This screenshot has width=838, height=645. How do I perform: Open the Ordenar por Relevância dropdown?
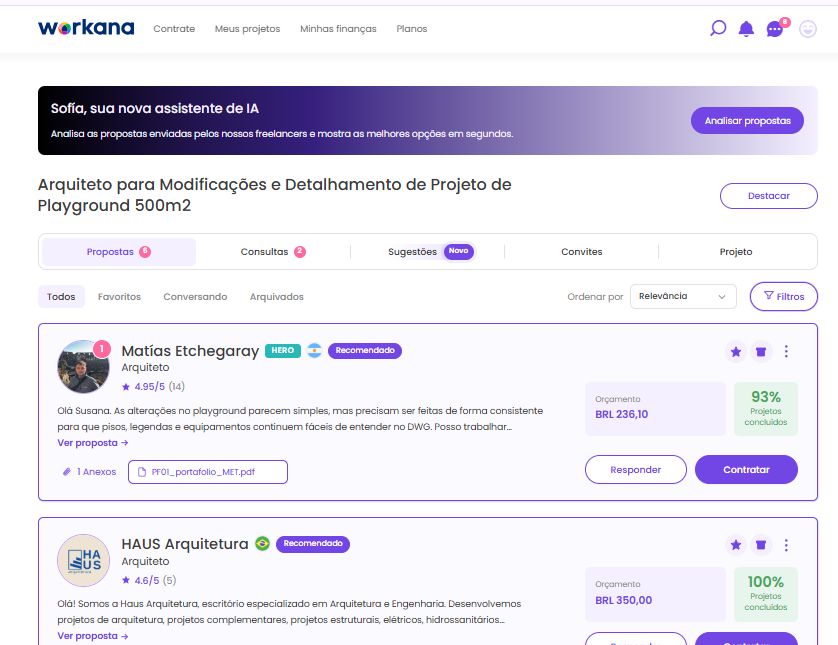coord(683,297)
